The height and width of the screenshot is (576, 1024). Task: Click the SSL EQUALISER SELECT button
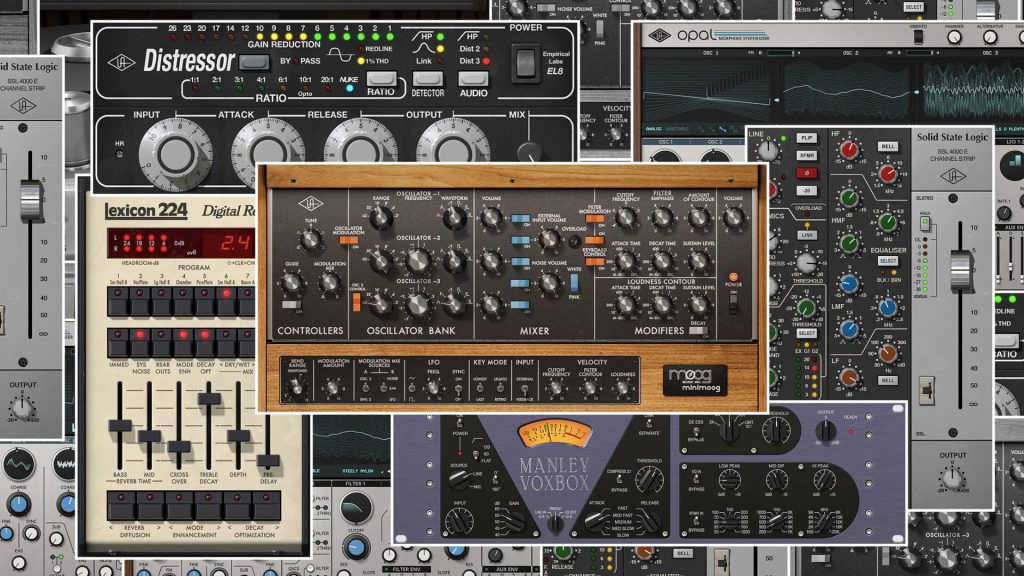coord(888,261)
